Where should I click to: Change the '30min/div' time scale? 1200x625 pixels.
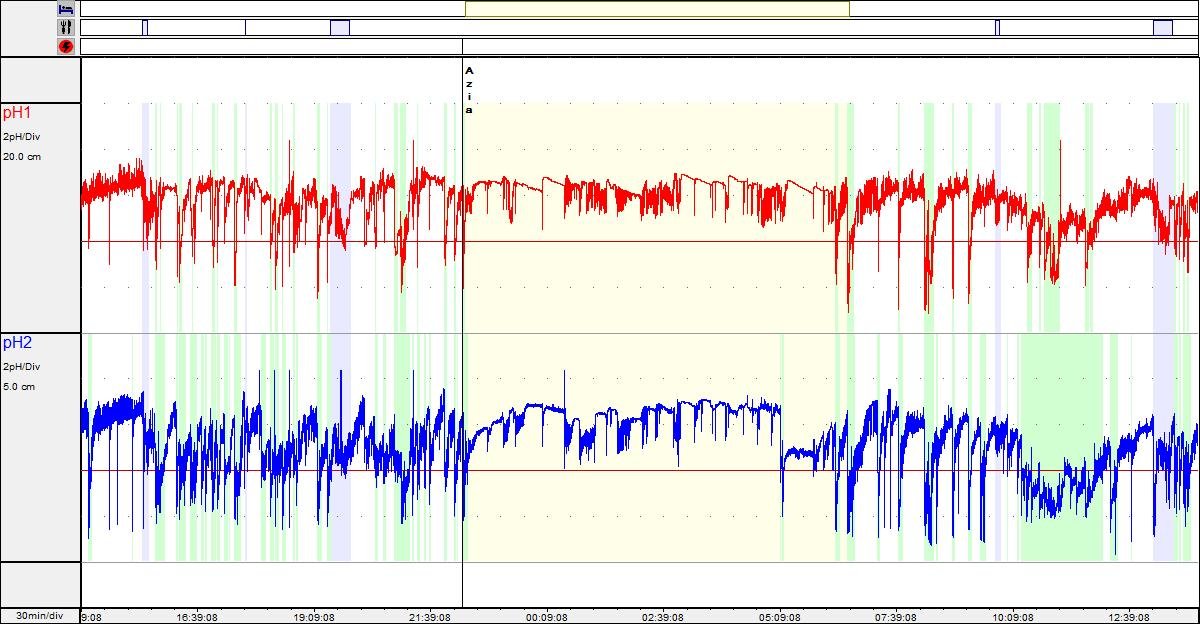pyautogui.click(x=39, y=616)
